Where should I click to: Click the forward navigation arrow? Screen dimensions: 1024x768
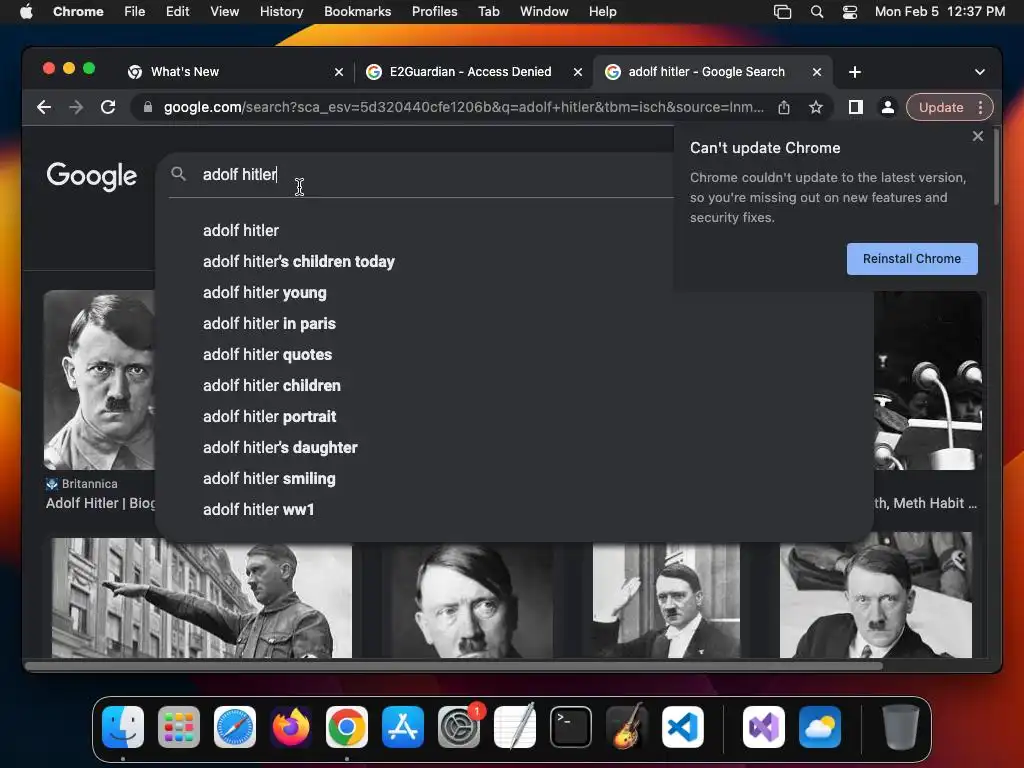(76, 107)
